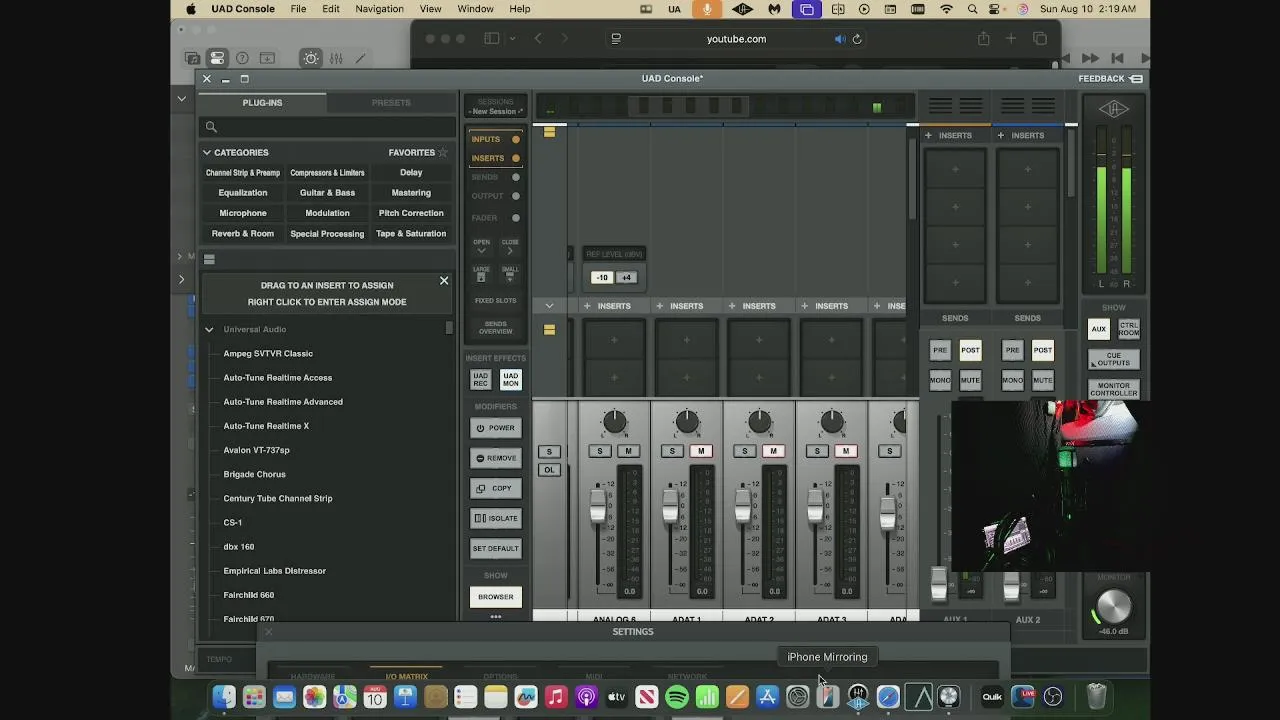Open the Sessions New Session dropdown
The width and height of the screenshot is (1280, 720).
pos(496,107)
